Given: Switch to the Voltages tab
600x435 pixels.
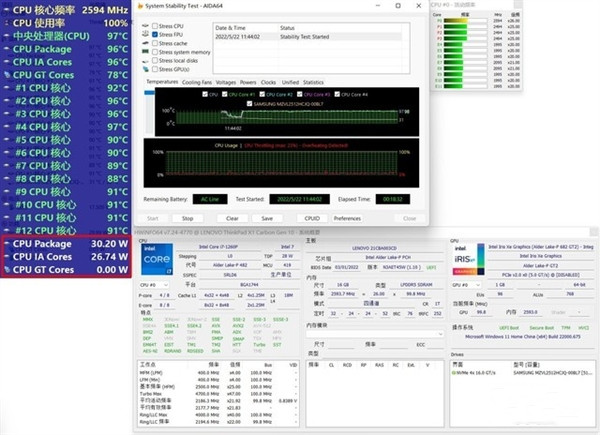Looking at the screenshot, I should click(225, 82).
